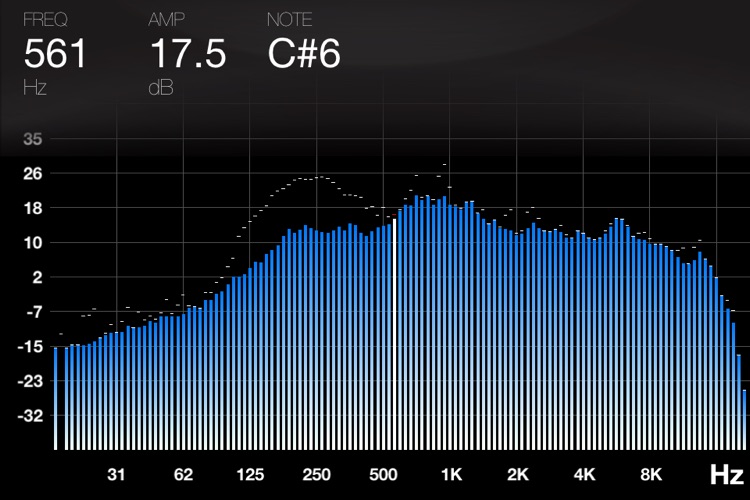Tap the 17.5 amplitude value

tap(188, 54)
